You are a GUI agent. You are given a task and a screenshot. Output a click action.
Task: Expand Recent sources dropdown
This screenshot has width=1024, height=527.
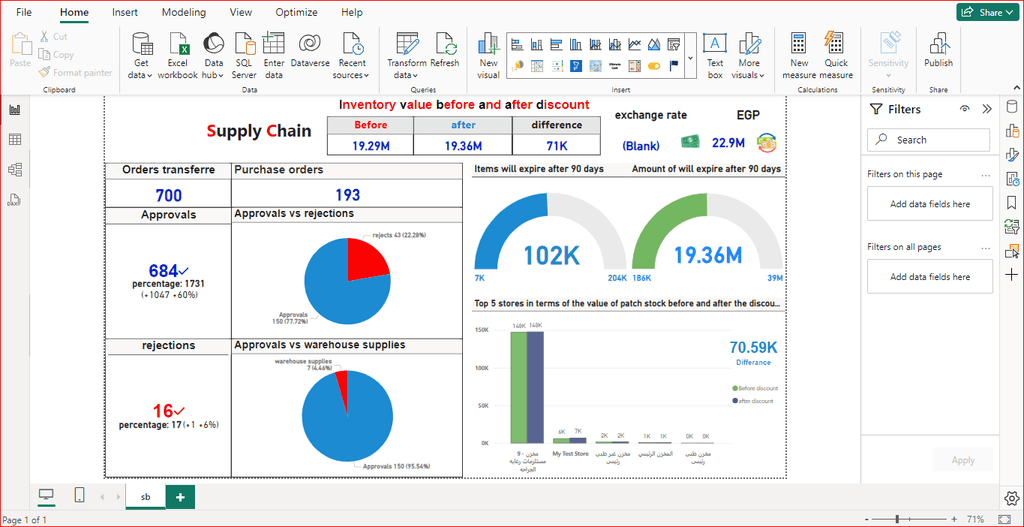(351, 56)
